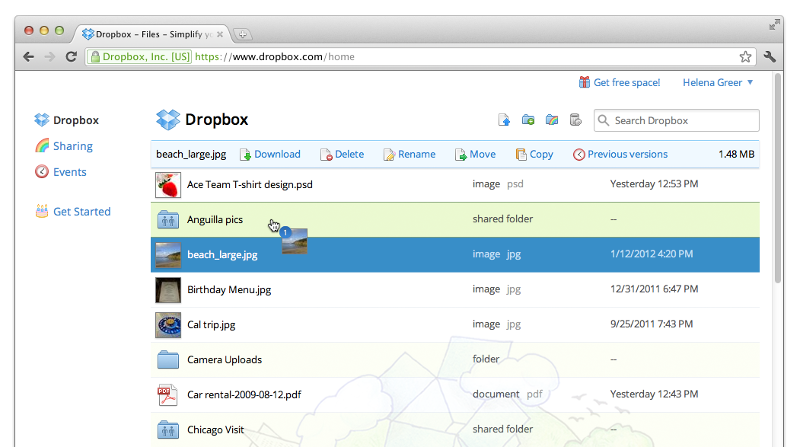
Task: Click the share folder rainbow icon
Action: point(552,120)
